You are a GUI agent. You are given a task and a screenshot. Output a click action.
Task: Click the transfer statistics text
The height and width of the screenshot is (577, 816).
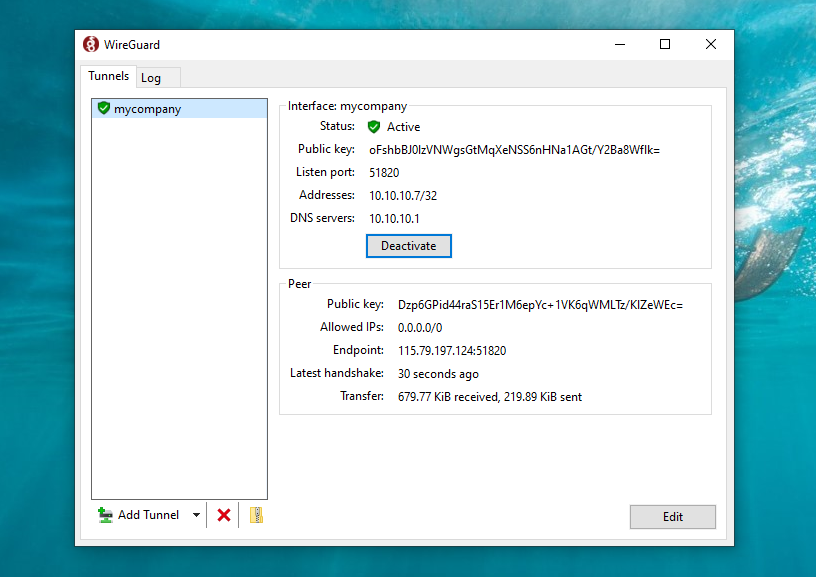pyautogui.click(x=490, y=396)
